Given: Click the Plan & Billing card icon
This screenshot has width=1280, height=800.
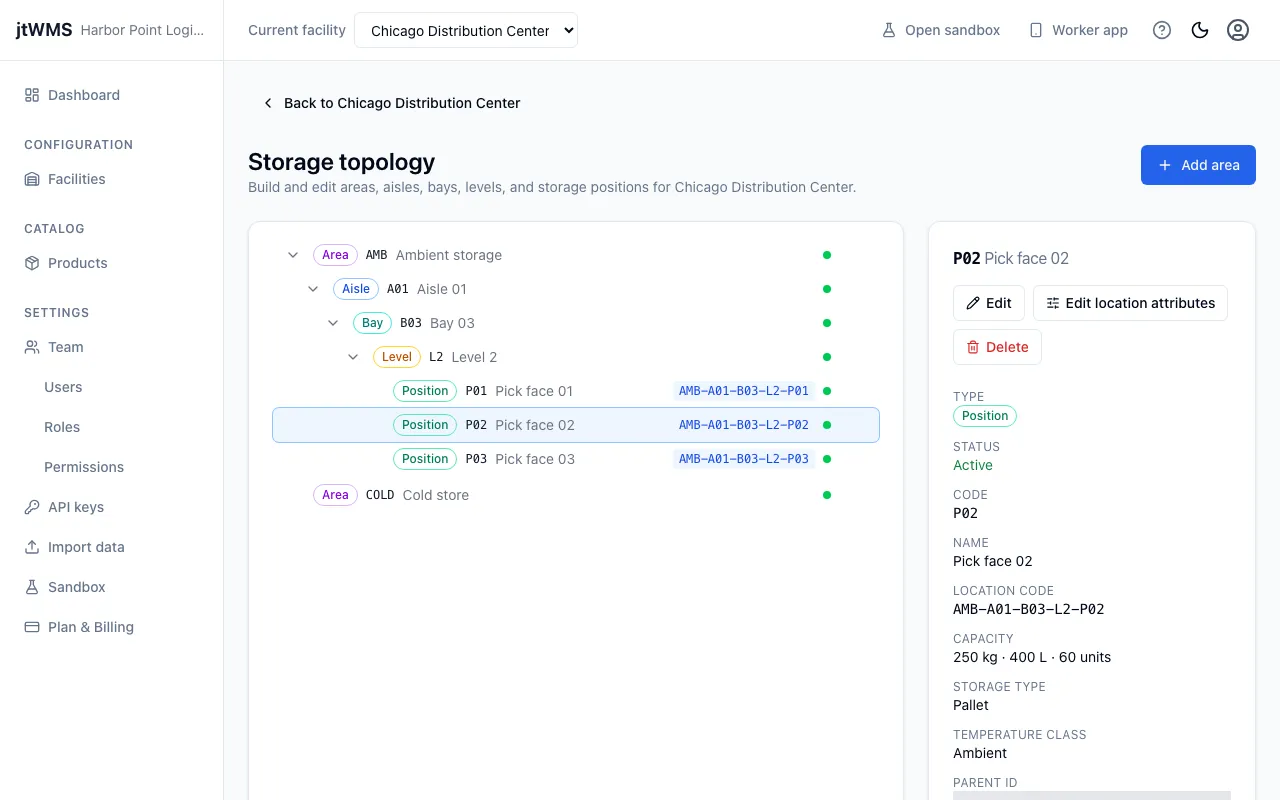Looking at the screenshot, I should (32, 627).
